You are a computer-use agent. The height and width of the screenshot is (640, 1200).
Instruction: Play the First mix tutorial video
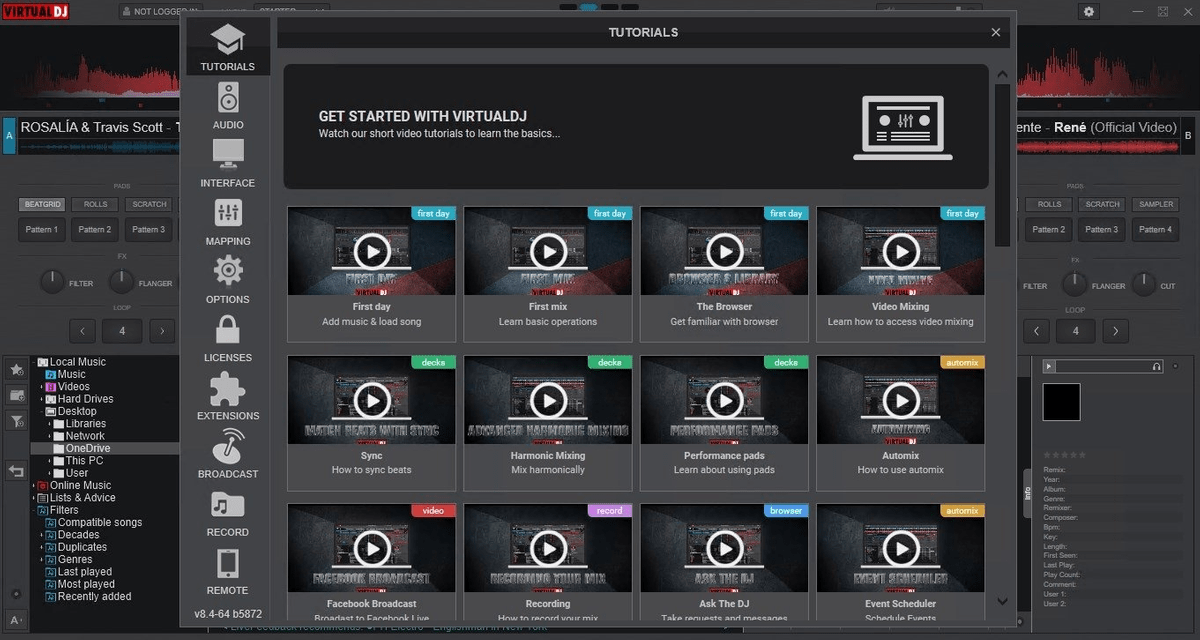[x=547, y=250]
